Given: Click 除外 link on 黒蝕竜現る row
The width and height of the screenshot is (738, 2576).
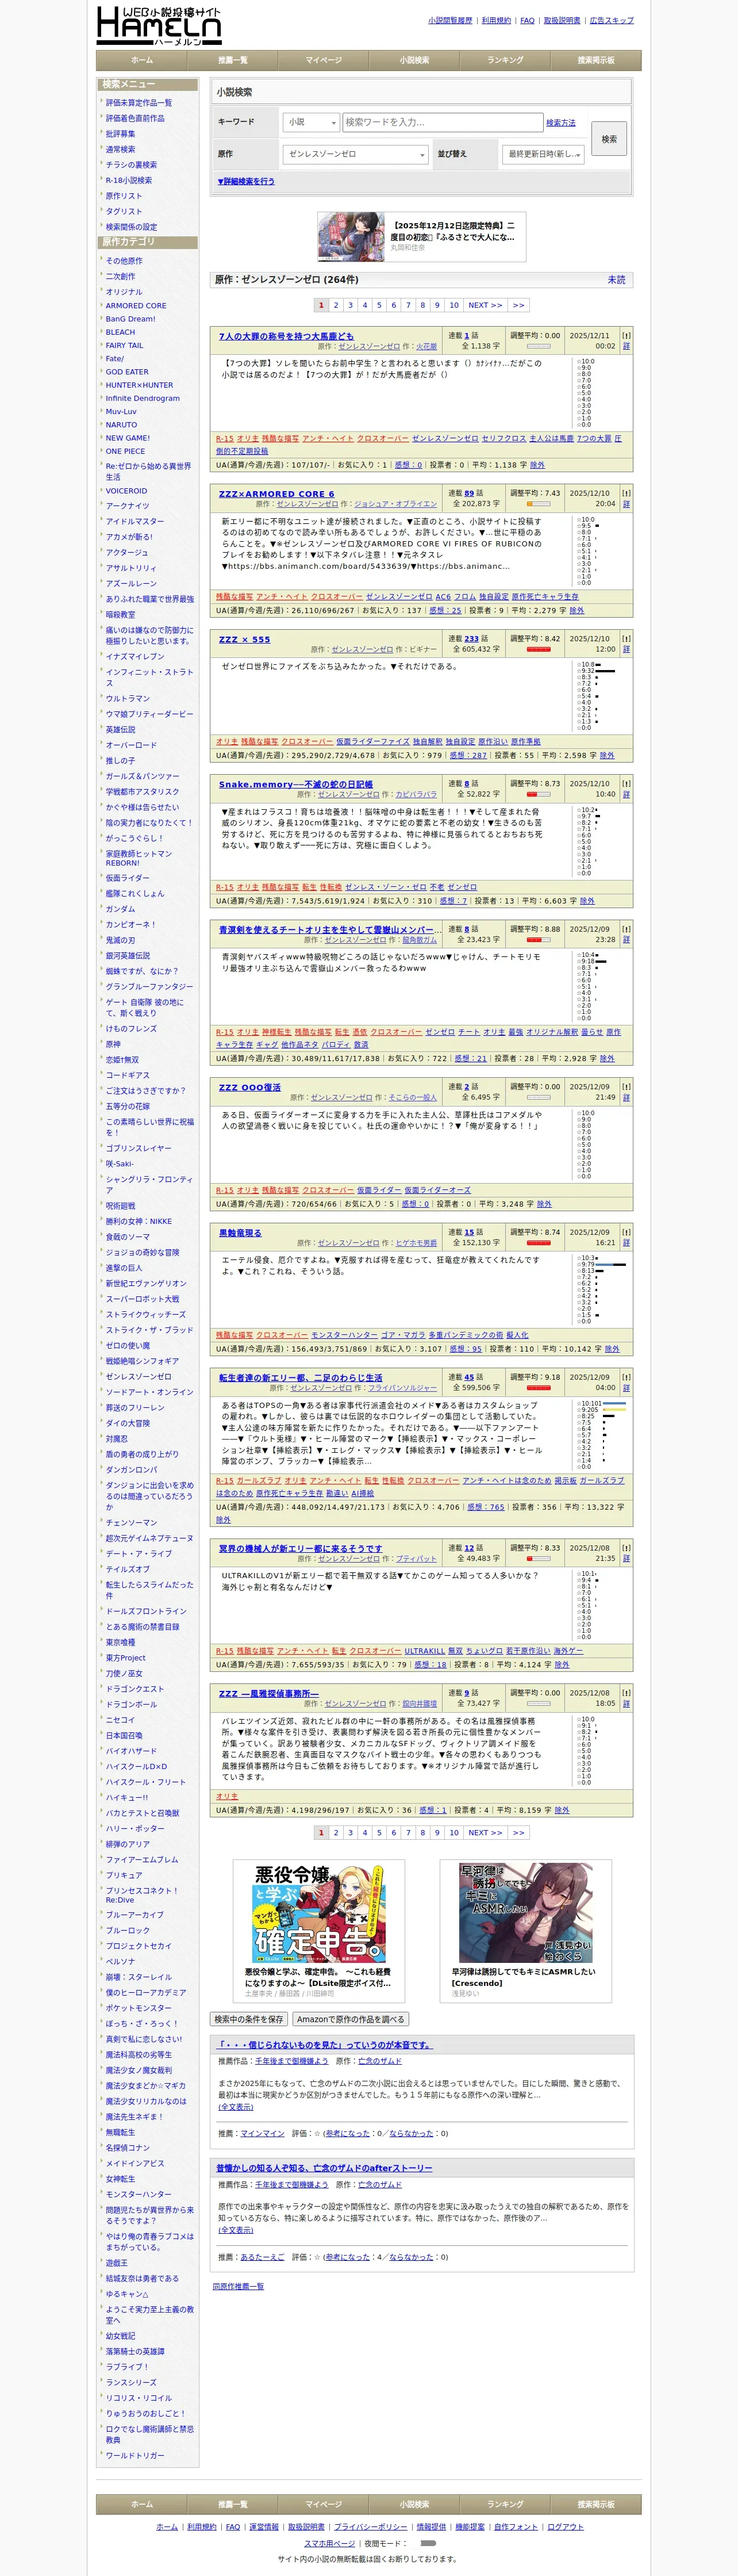Looking at the screenshot, I should coord(612,1349).
